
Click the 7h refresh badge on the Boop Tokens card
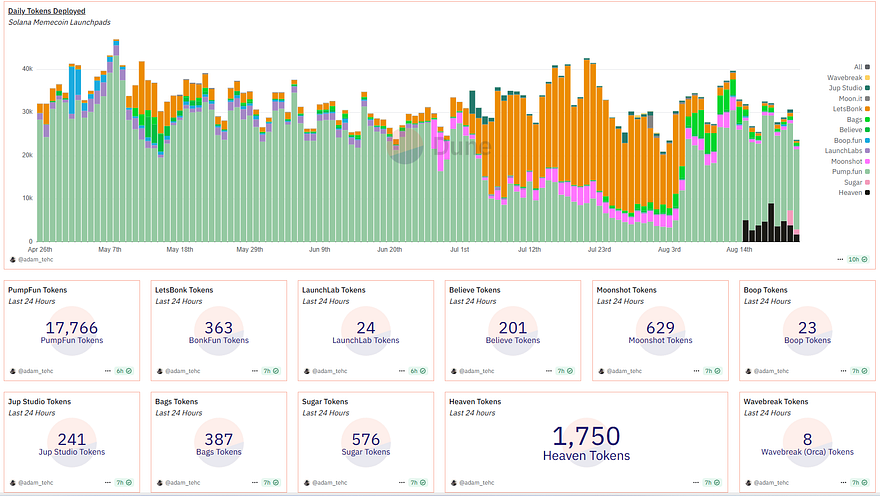click(860, 371)
